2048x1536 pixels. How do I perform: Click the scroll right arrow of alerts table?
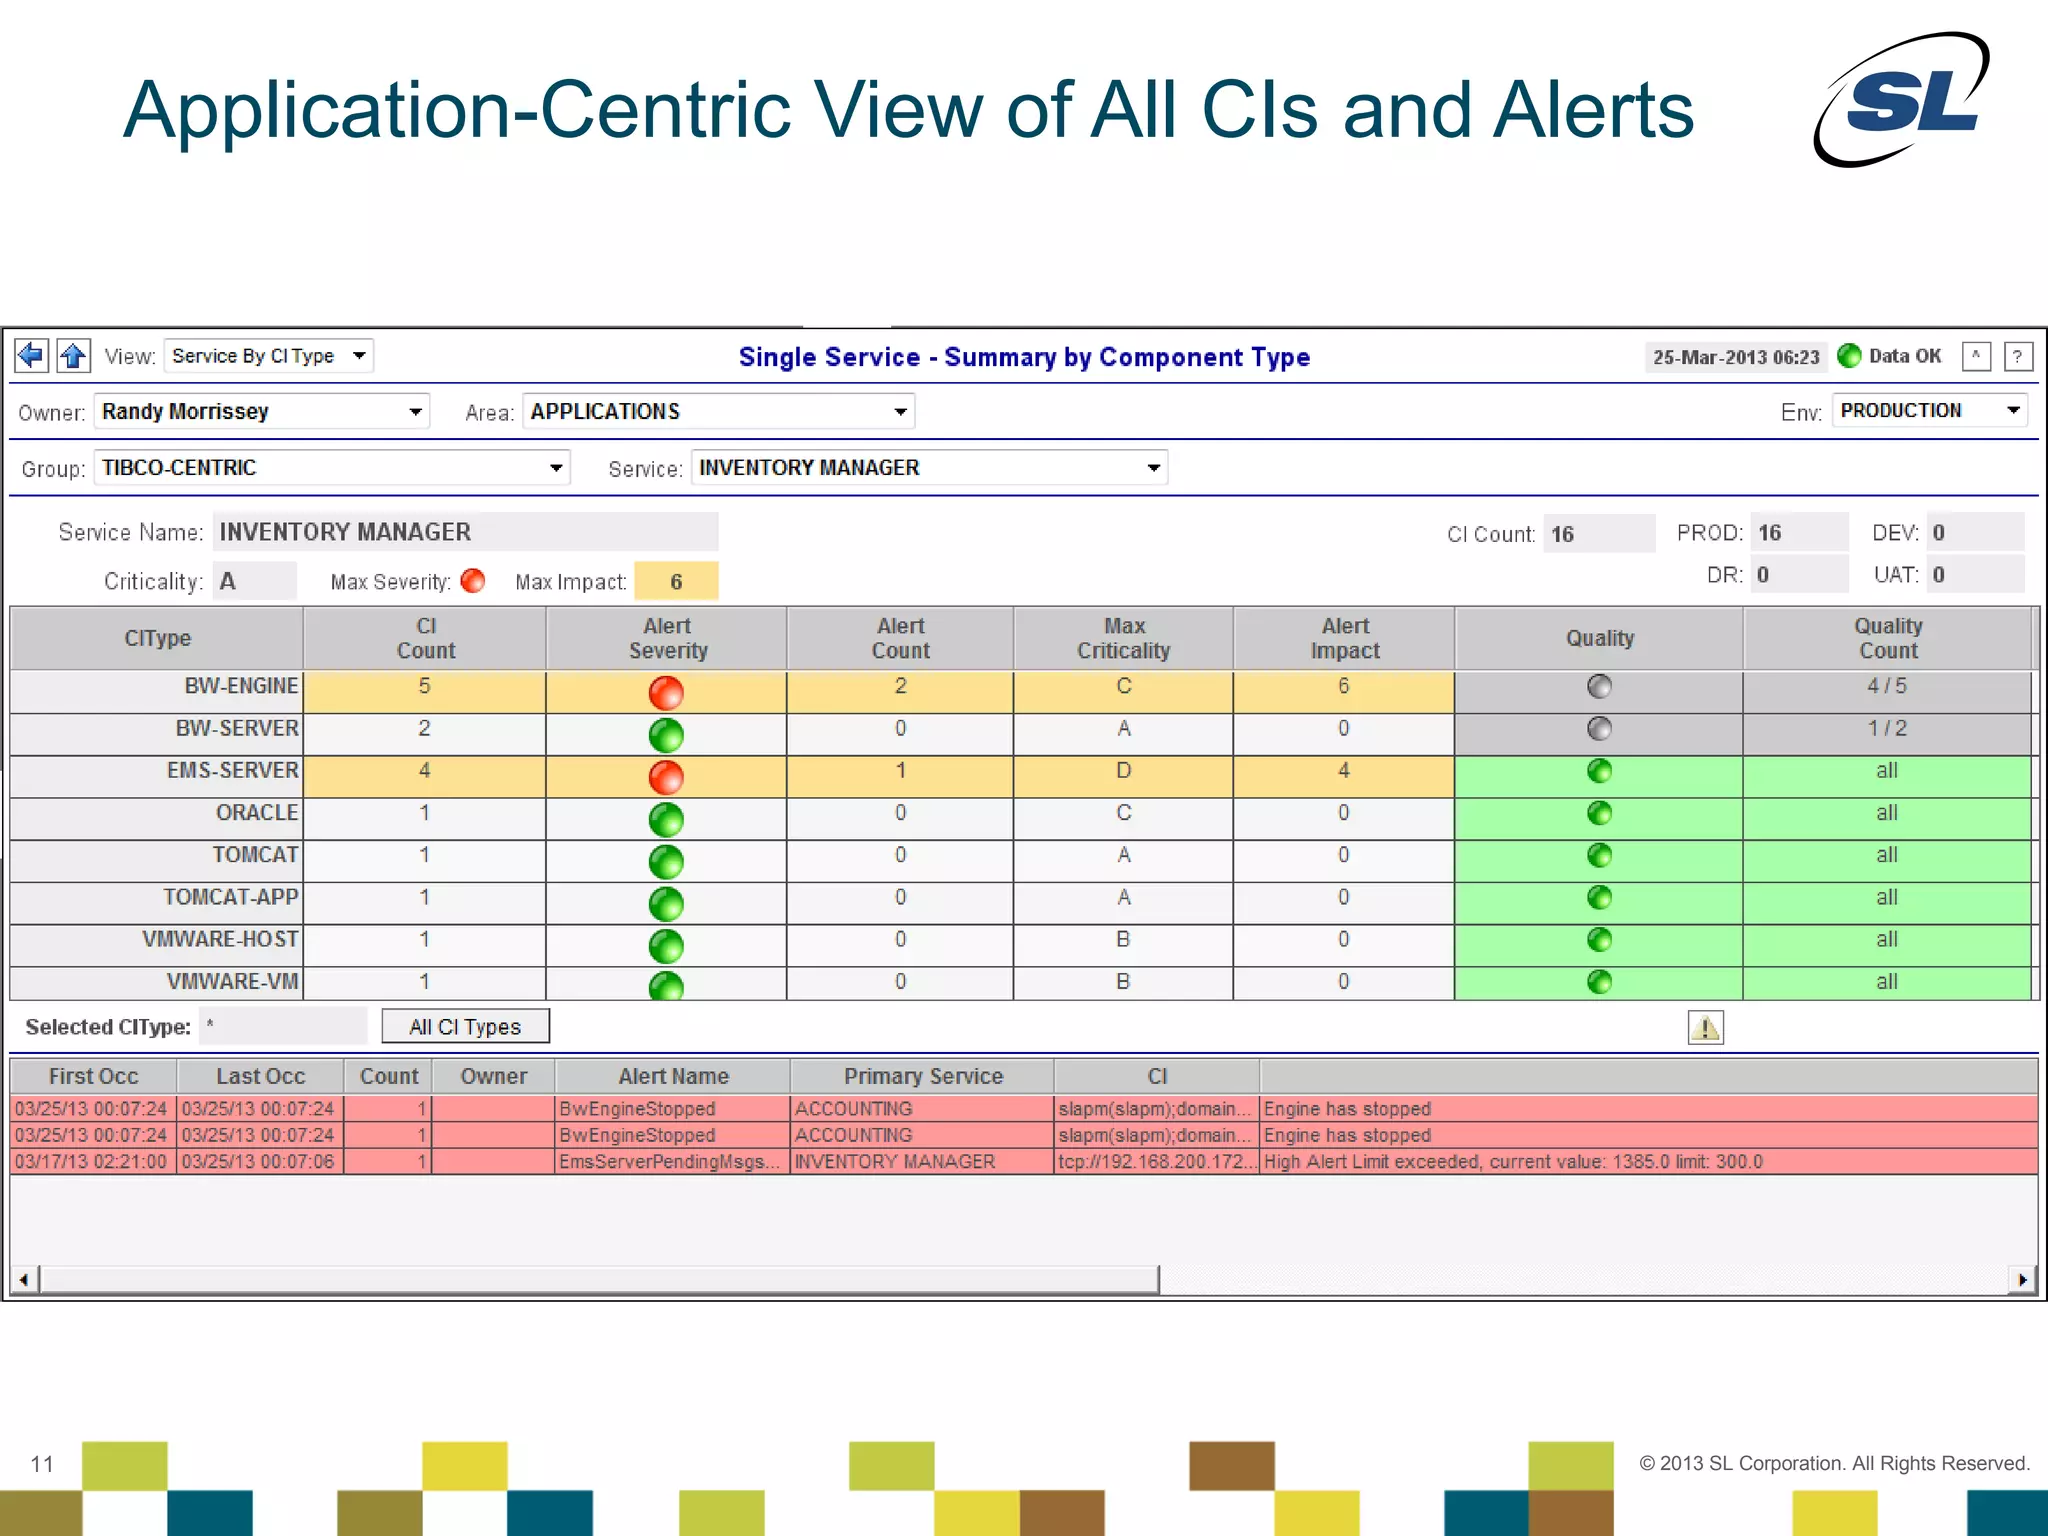(2022, 1279)
